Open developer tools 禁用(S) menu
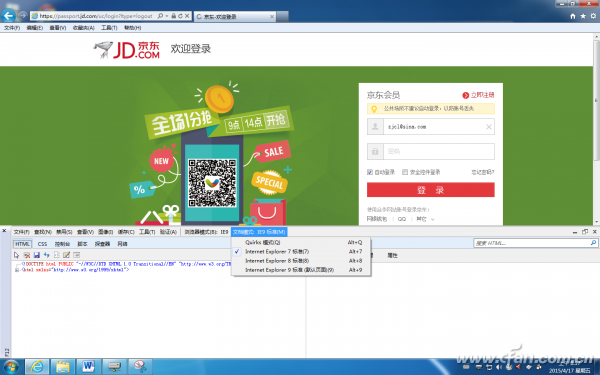 64,232
